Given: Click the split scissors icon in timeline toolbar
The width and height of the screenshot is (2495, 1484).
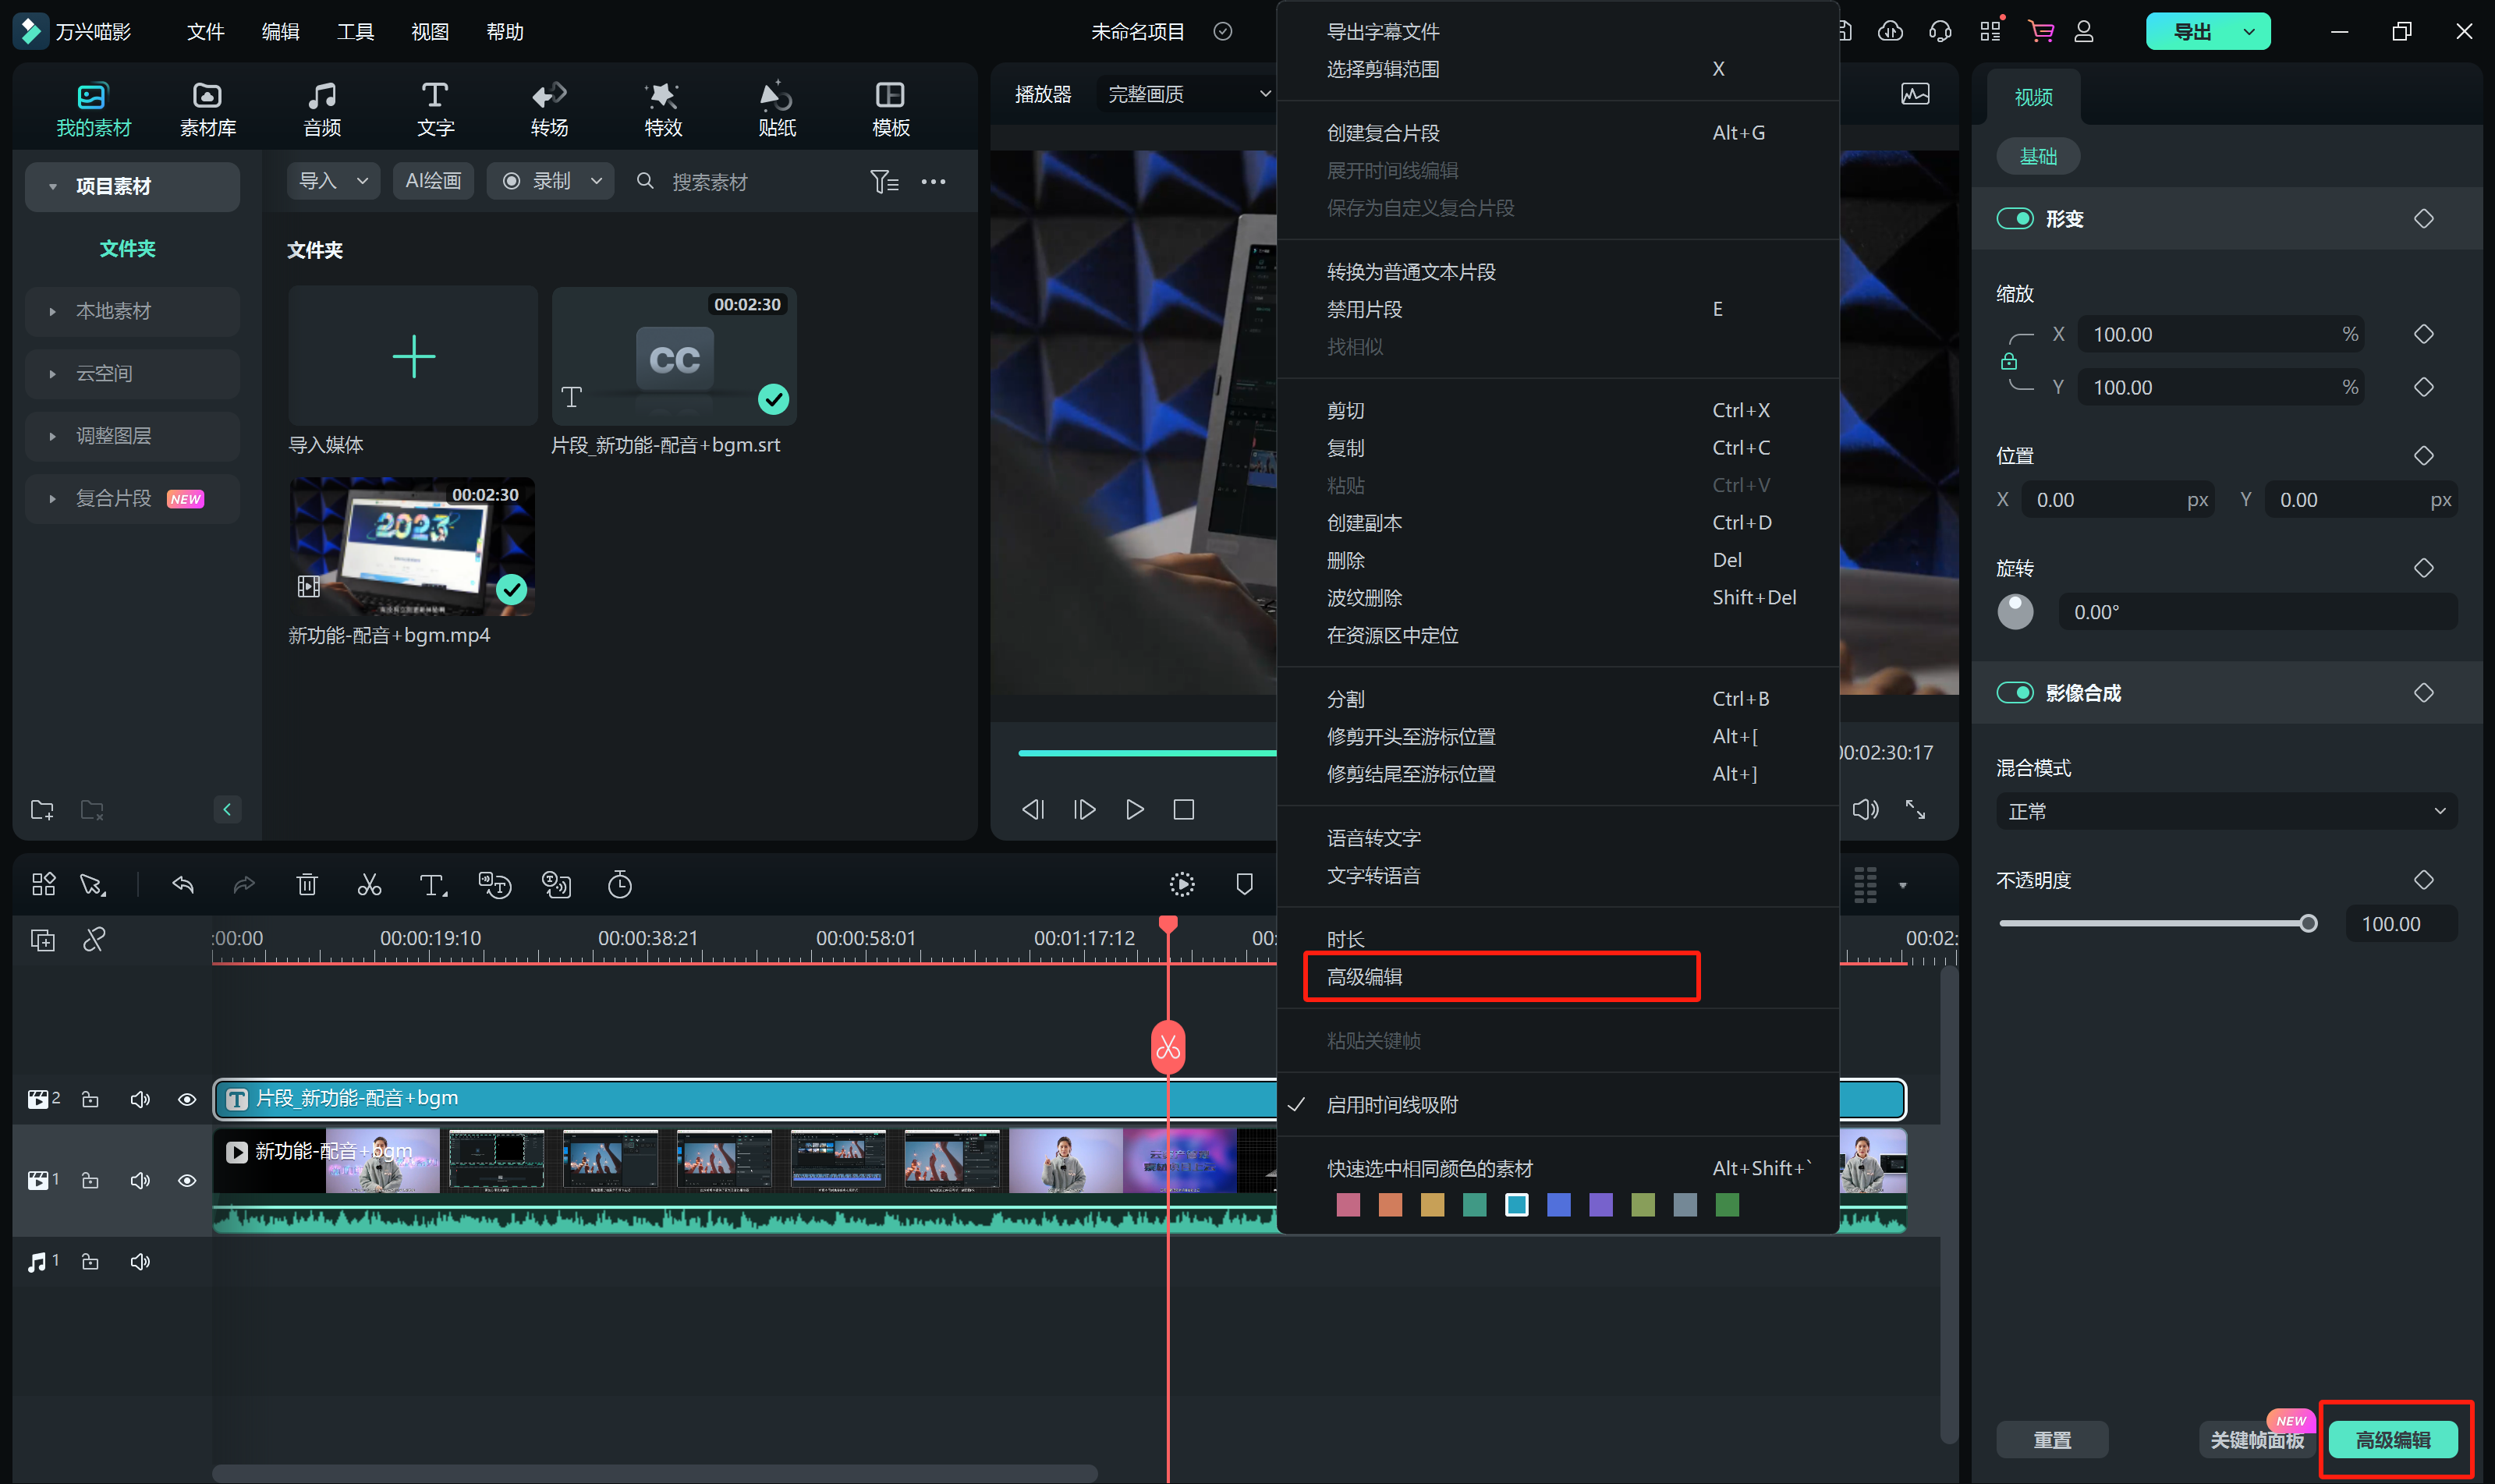Looking at the screenshot, I should [x=369, y=885].
